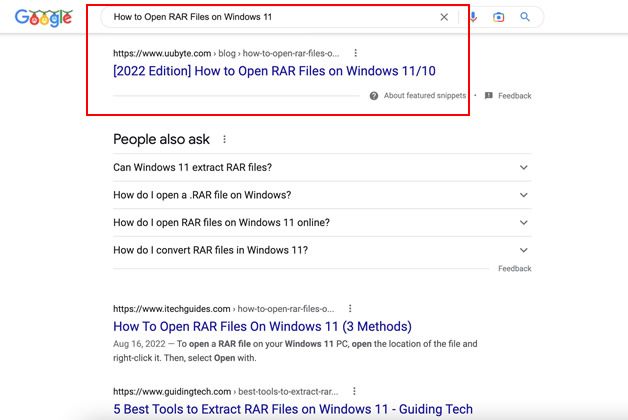628x420 pixels.
Task: Click Feedback link next to featured snippet
Action: (515, 96)
